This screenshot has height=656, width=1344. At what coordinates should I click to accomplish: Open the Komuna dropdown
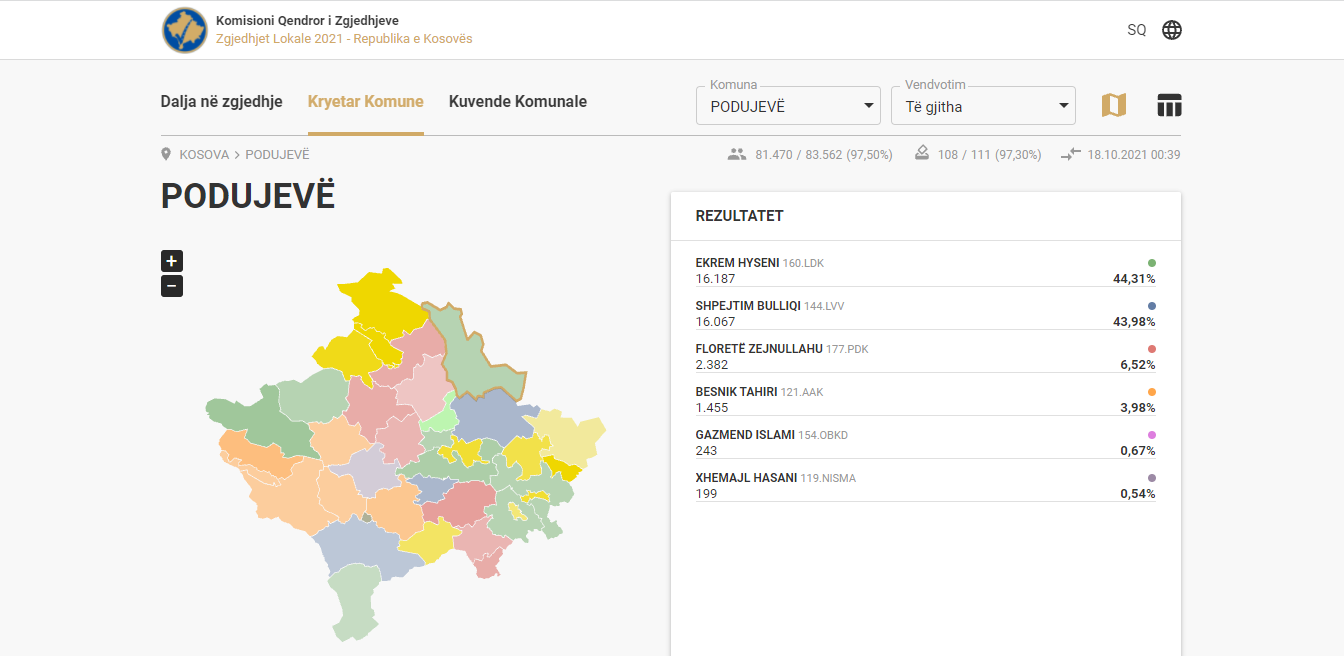tap(788, 106)
